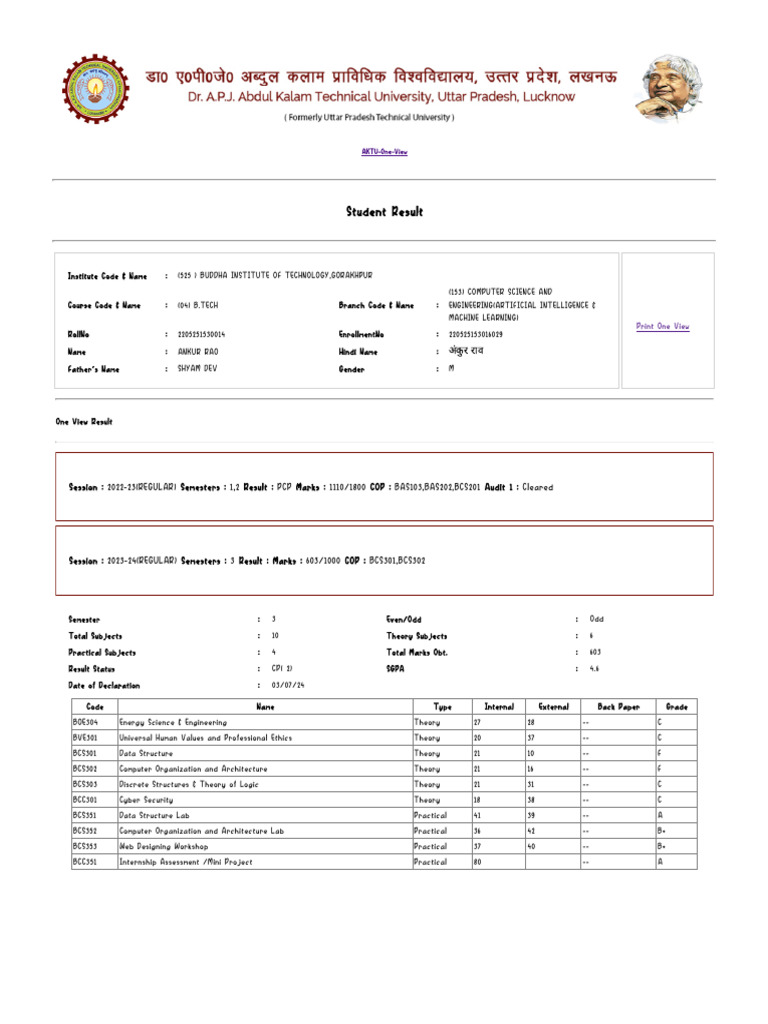Click subject code BVE301
The width and height of the screenshot is (768, 1024).
[85, 738]
